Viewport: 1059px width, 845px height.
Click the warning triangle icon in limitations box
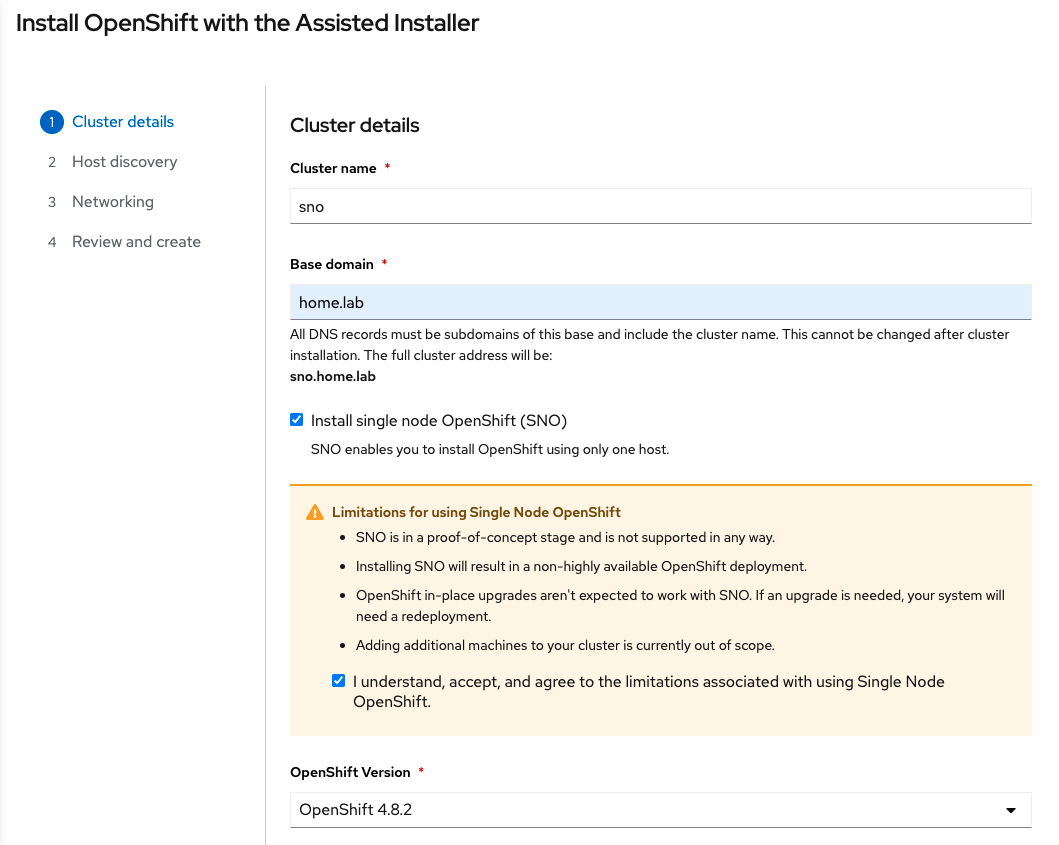[315, 513]
